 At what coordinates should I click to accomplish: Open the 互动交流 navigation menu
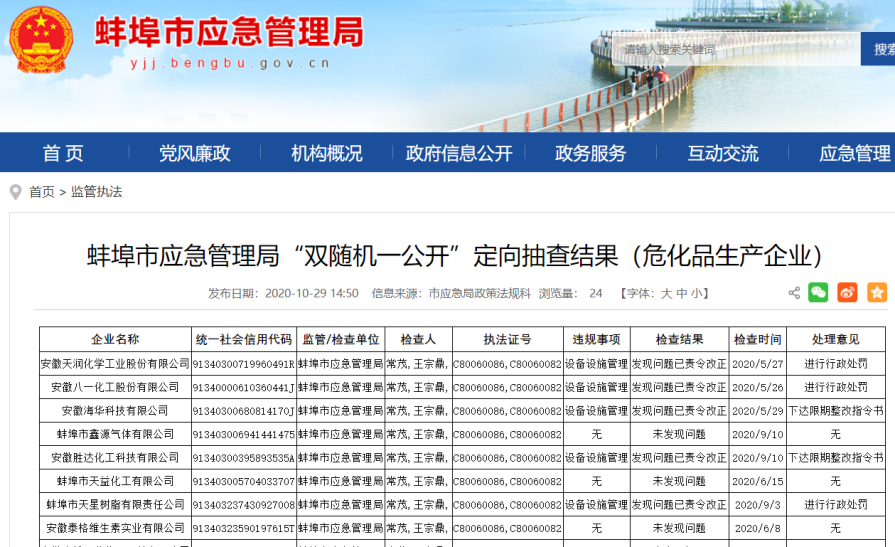coord(723,153)
